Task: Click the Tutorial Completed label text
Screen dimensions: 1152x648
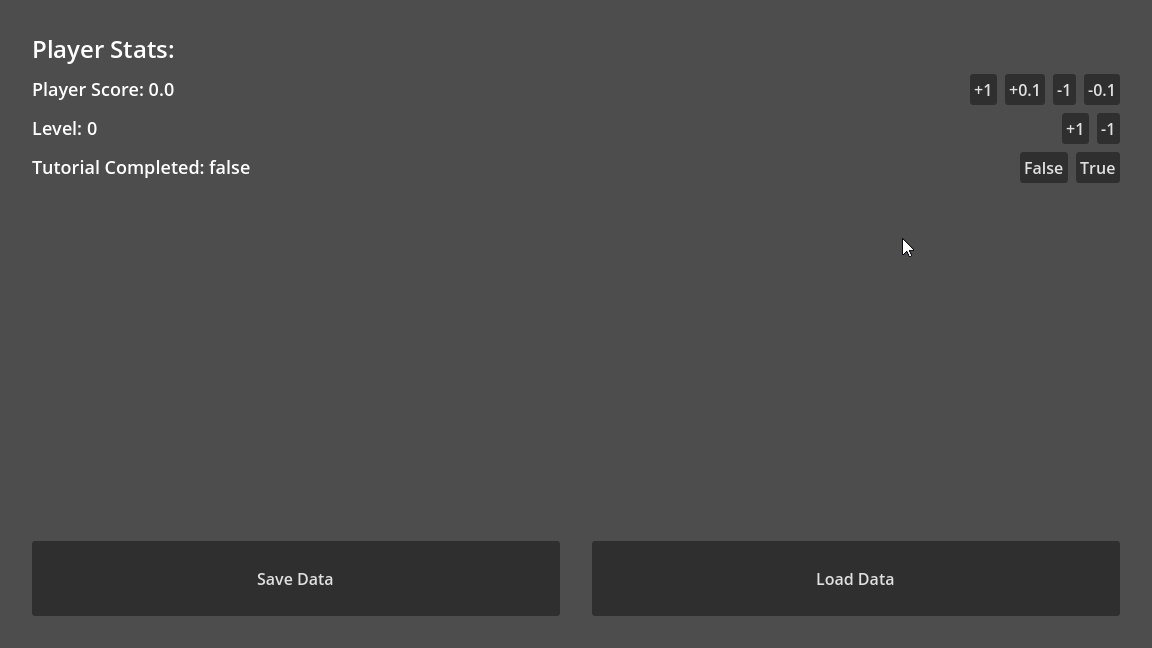Action: coord(118,168)
